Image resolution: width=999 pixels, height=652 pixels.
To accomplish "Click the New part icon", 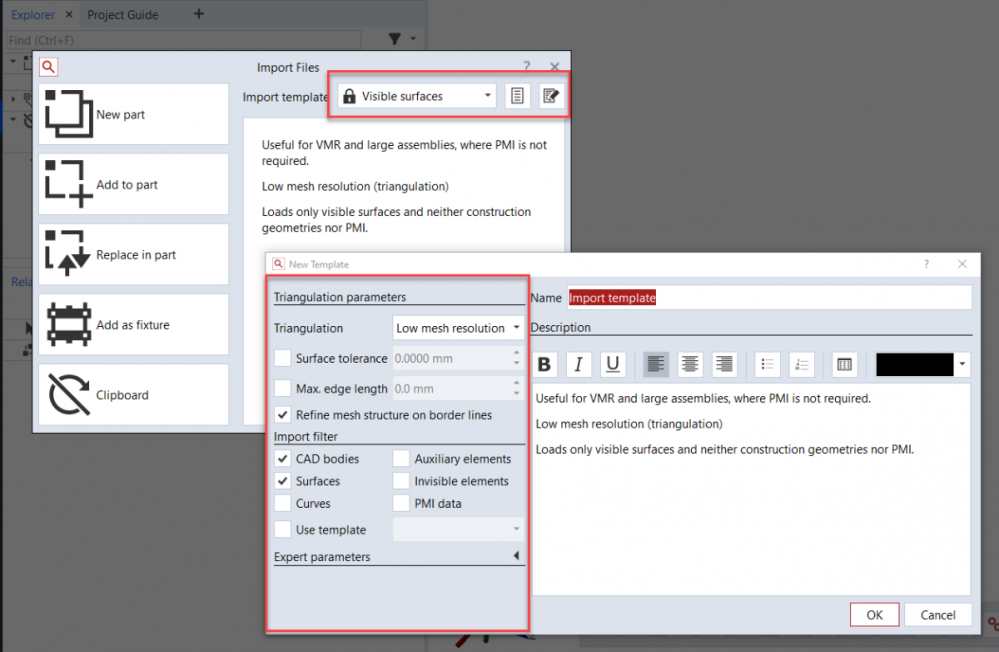I will [68, 114].
